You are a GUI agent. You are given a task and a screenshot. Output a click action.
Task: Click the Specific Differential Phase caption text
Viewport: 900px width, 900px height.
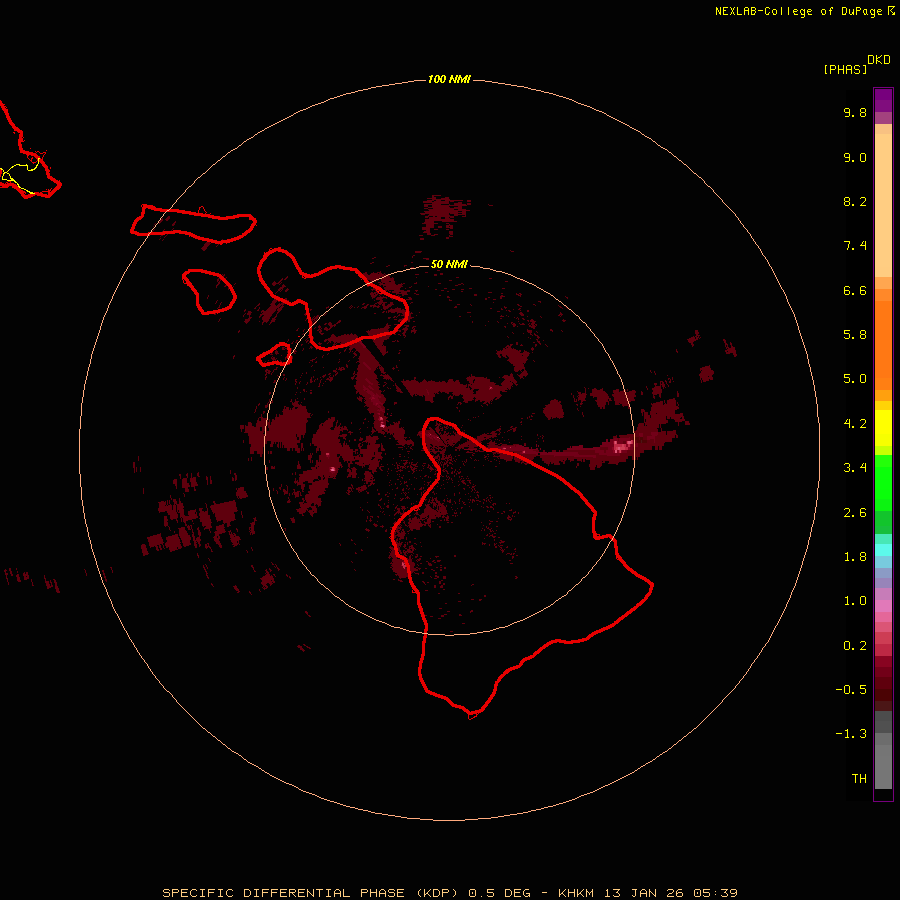(x=449, y=893)
